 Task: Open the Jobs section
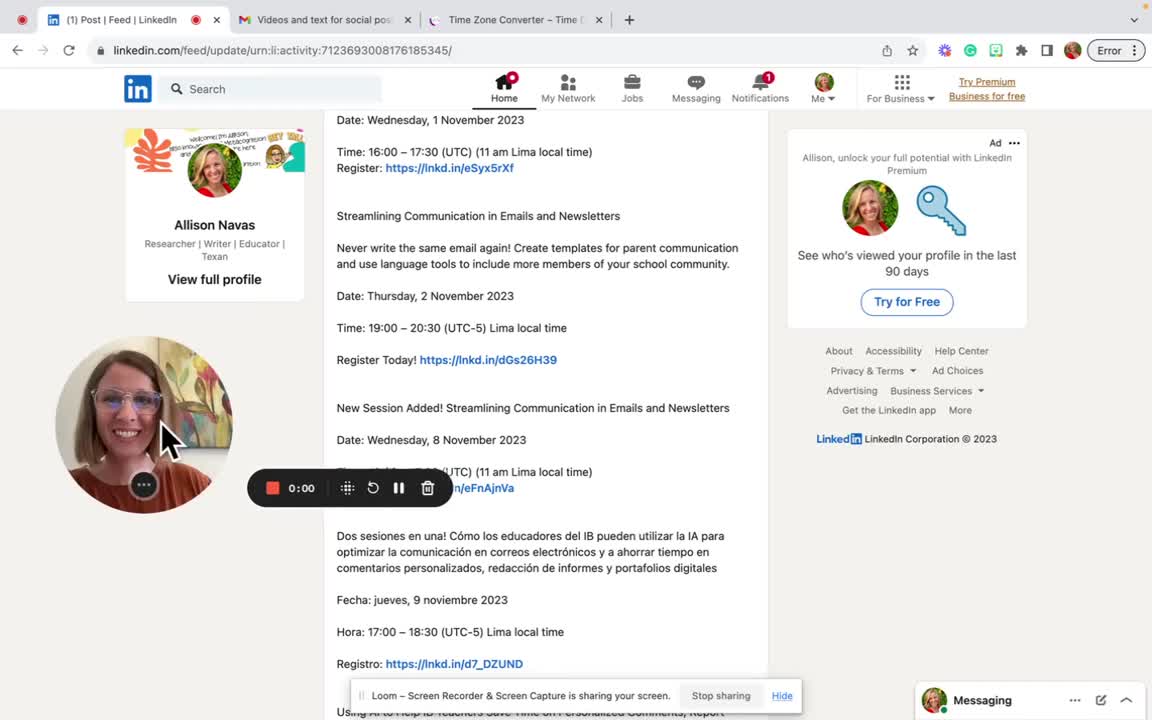coord(632,88)
